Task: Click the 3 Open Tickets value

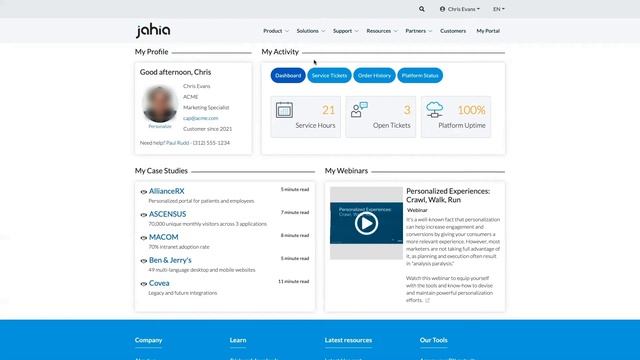Action: pos(407,110)
